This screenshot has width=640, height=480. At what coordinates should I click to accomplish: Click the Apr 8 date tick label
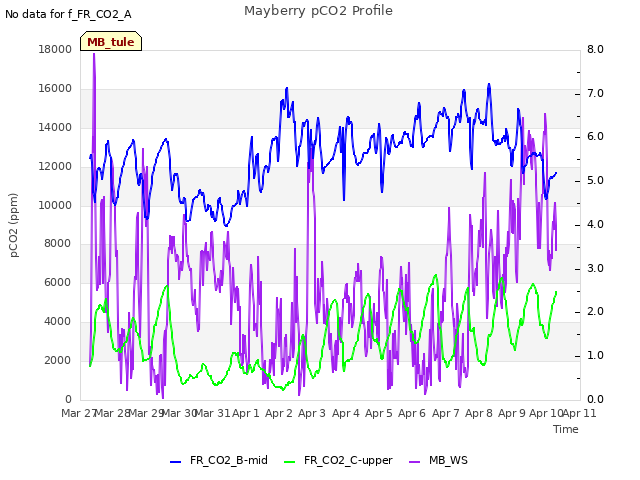[x=479, y=413]
